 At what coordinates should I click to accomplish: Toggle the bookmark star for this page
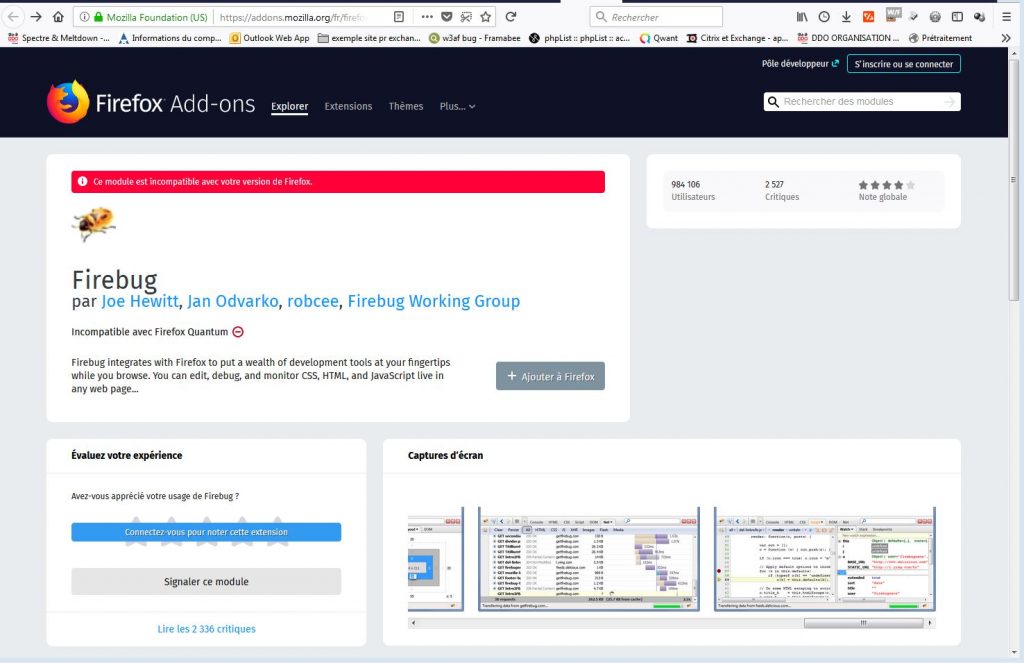tap(486, 17)
